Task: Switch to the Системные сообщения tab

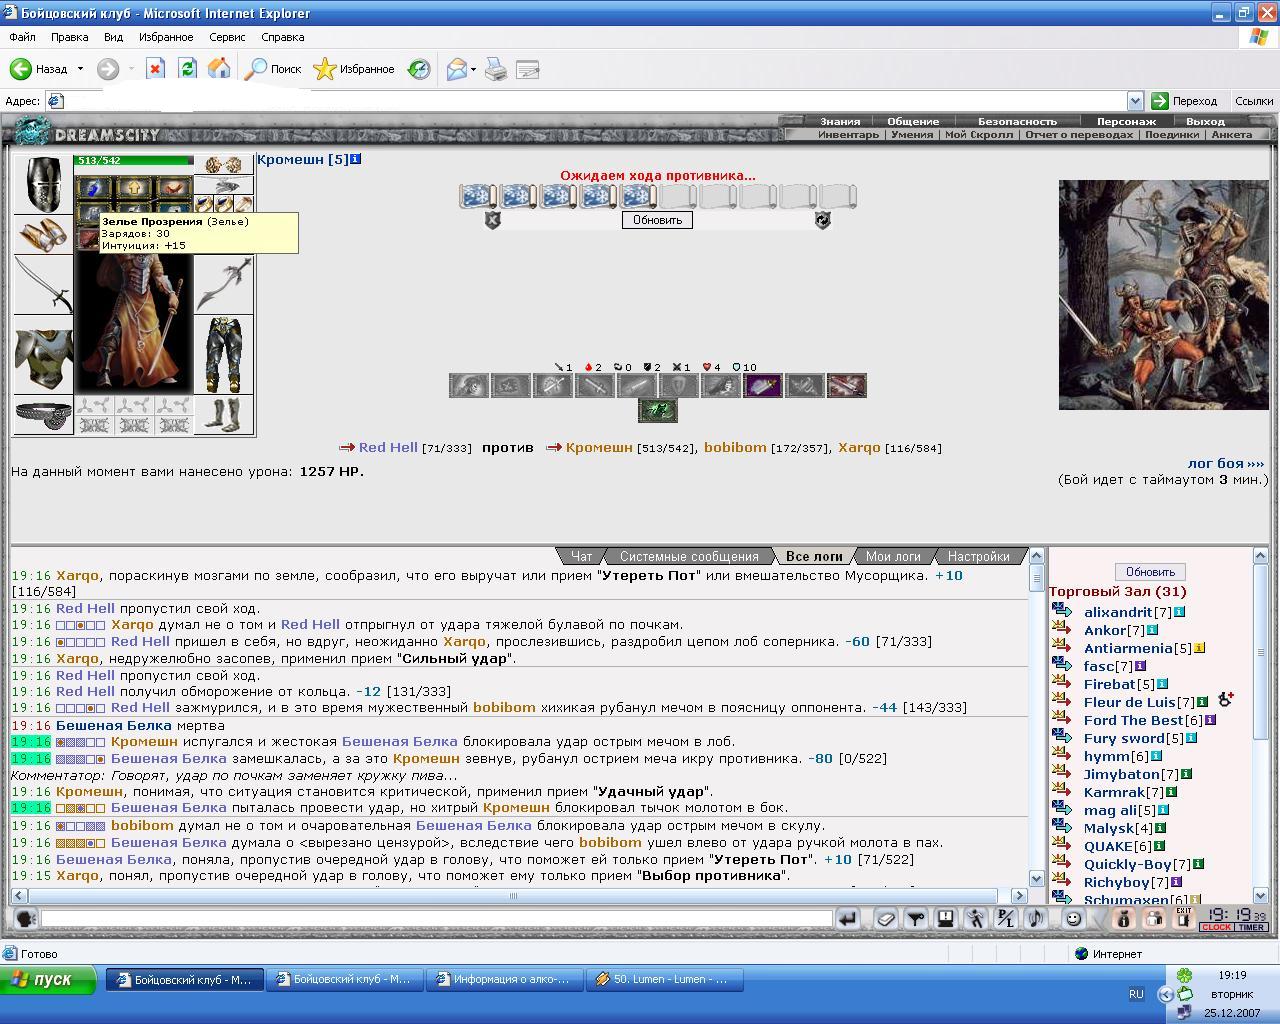Action: [688, 556]
